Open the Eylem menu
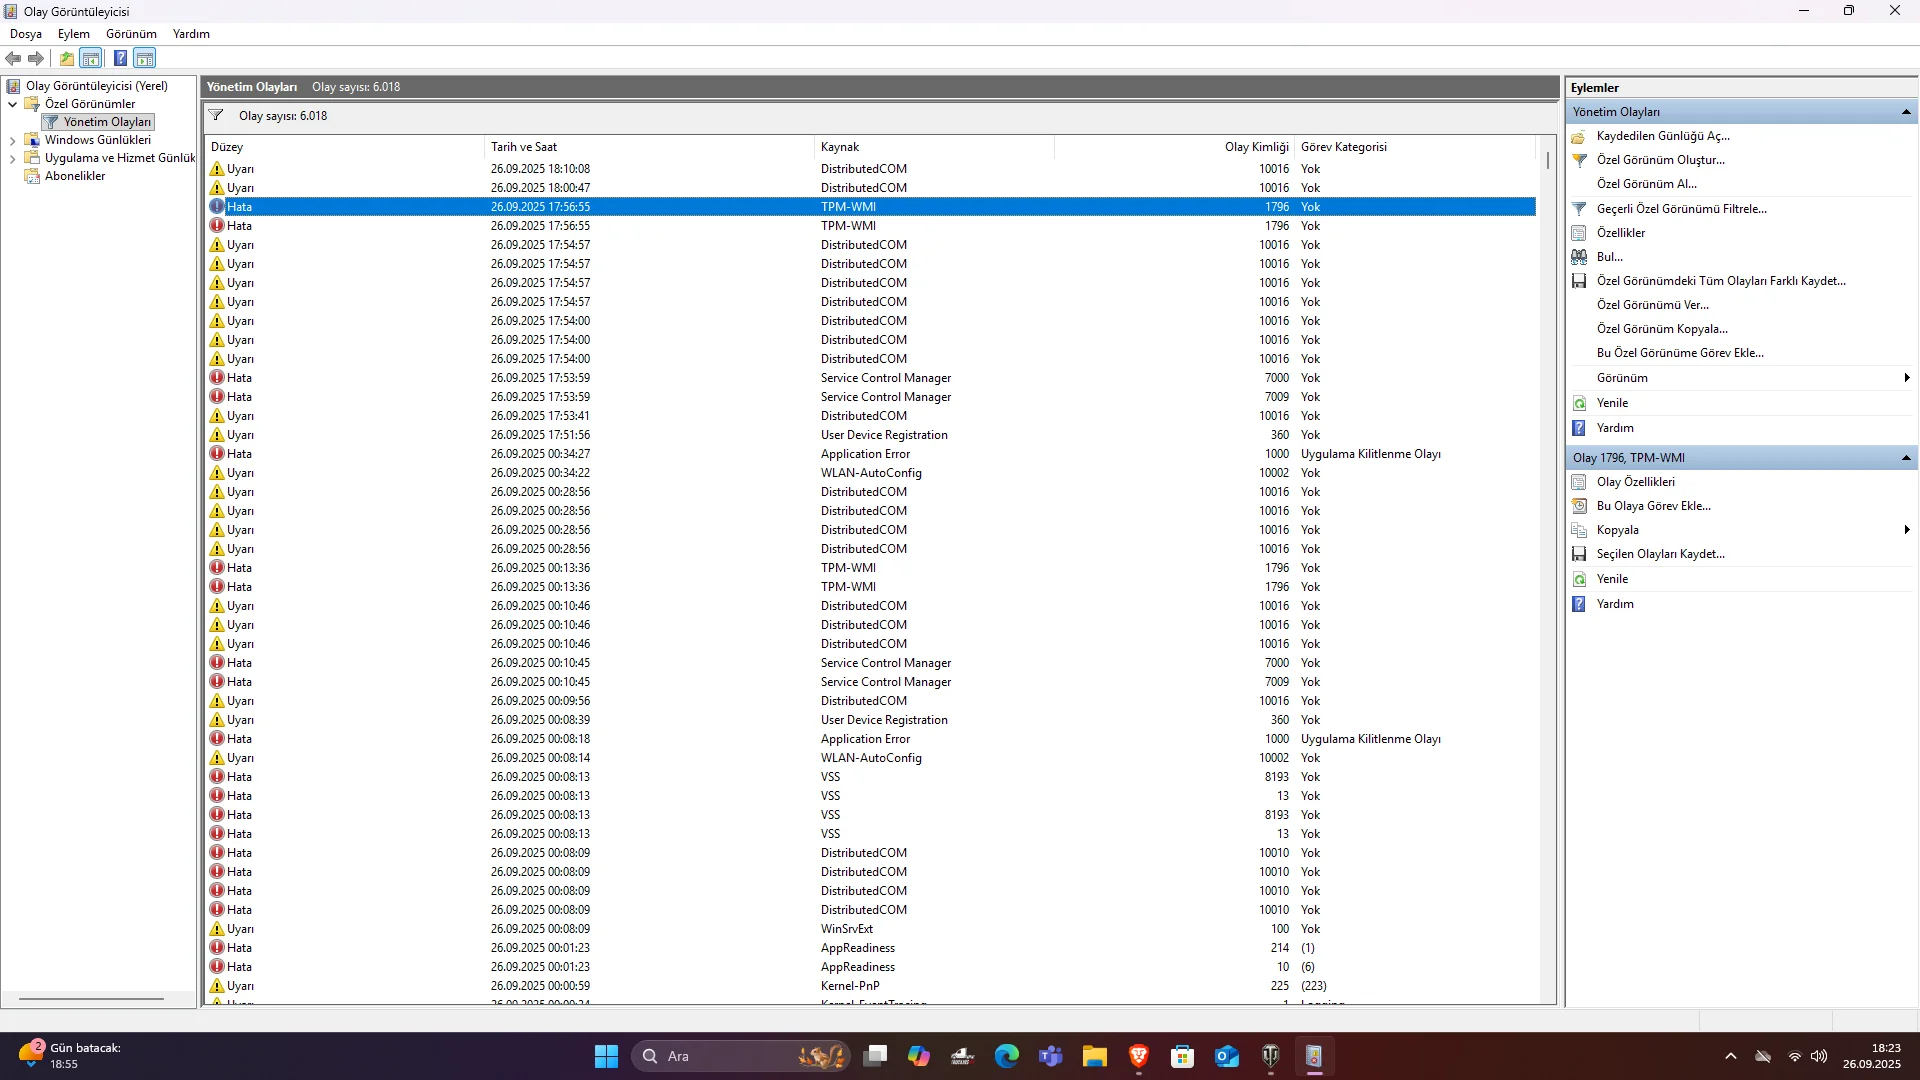 point(73,34)
